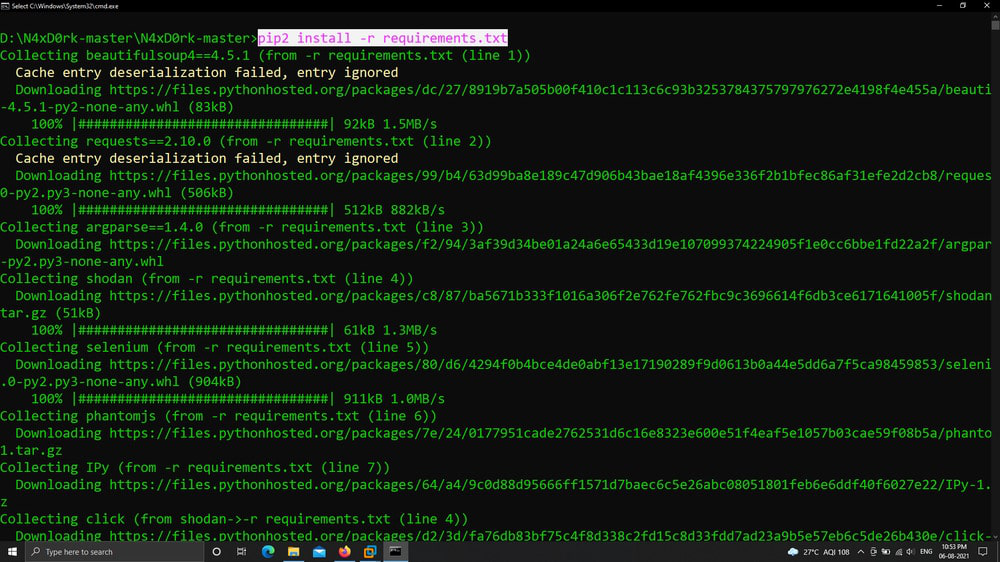Screen dimensions: 1000x562
Task: Click '1.tar.gz' phantomjs line
Action: pyautogui.click(x=31, y=450)
